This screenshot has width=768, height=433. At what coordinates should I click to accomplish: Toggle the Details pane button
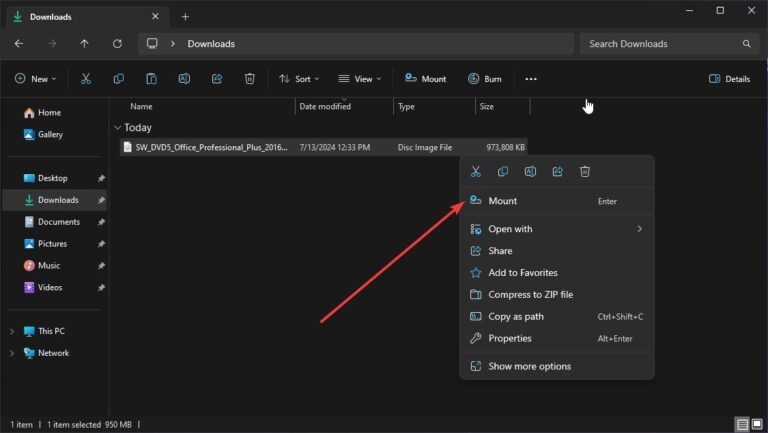(x=729, y=79)
